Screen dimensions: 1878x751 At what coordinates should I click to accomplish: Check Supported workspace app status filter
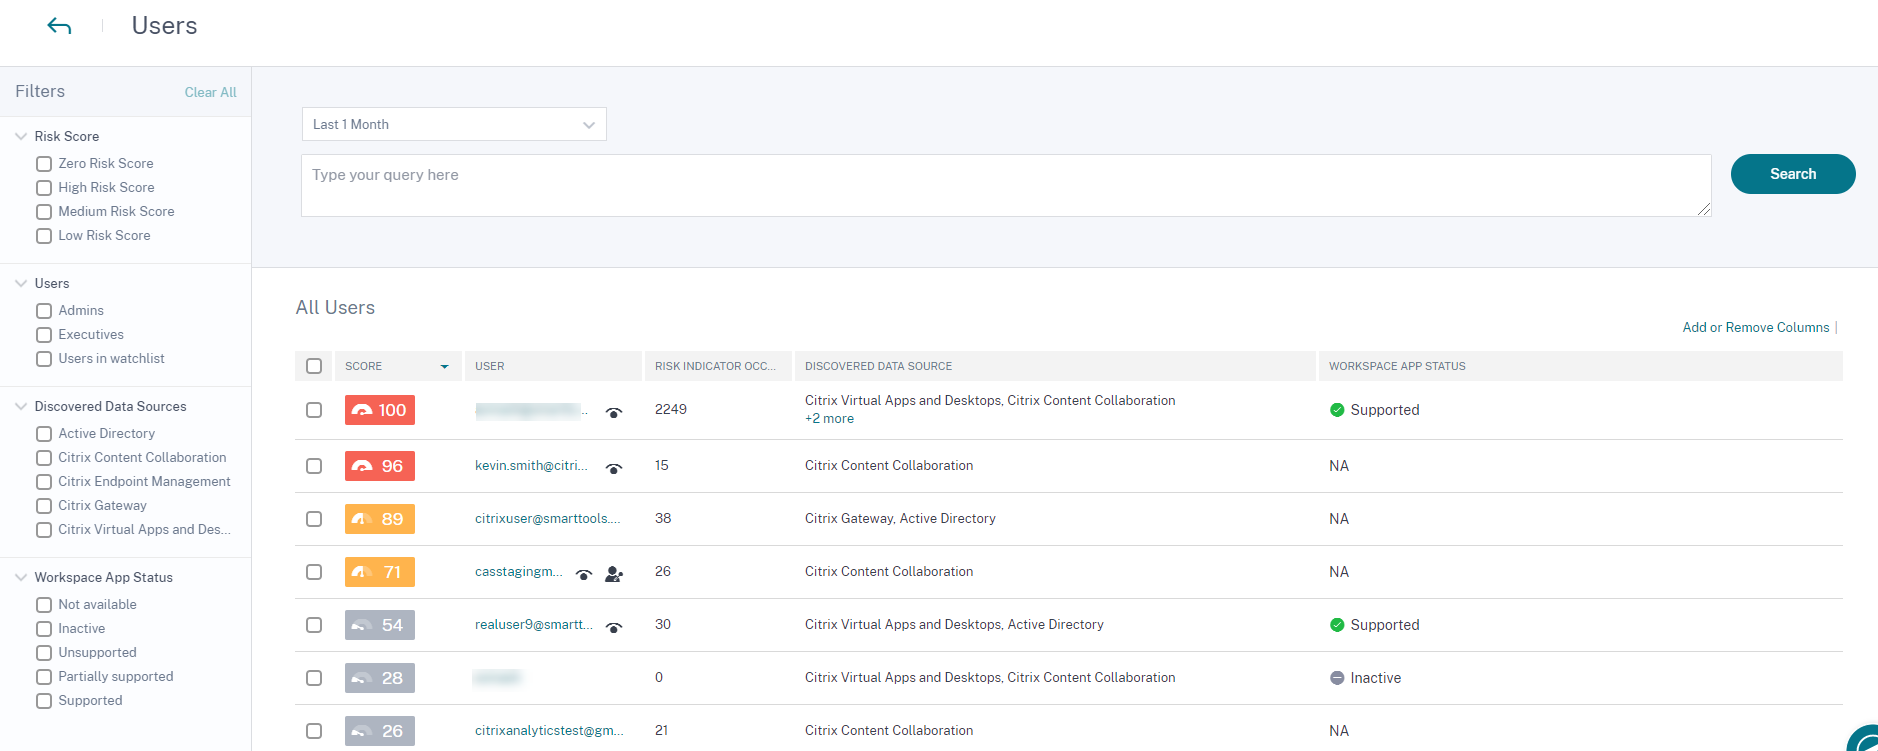[44, 701]
